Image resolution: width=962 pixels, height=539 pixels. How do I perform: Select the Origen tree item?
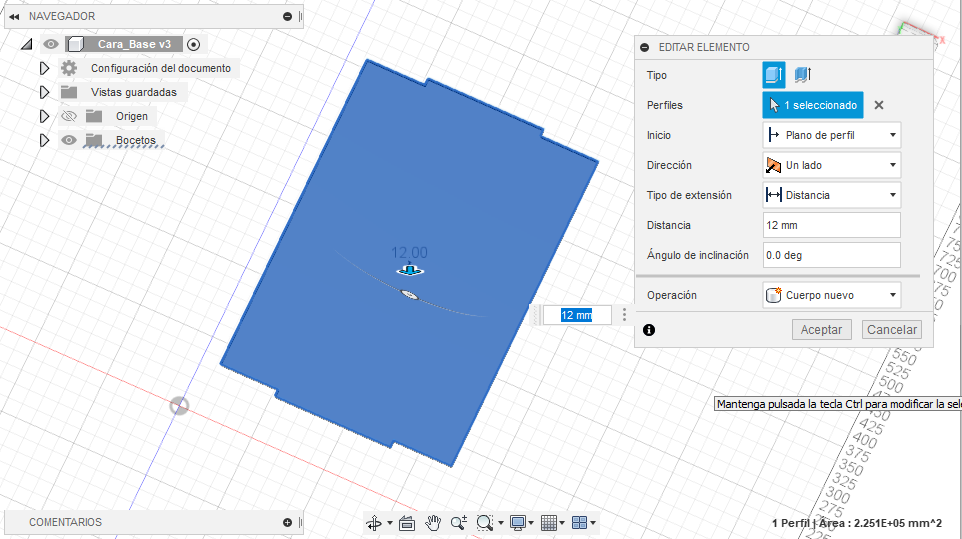click(132, 116)
